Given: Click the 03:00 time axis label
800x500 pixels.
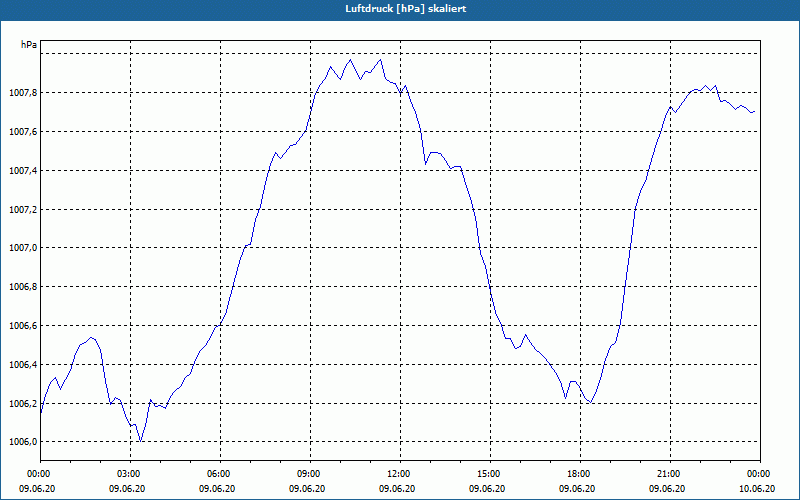Looking at the screenshot, I should click(x=131, y=474).
